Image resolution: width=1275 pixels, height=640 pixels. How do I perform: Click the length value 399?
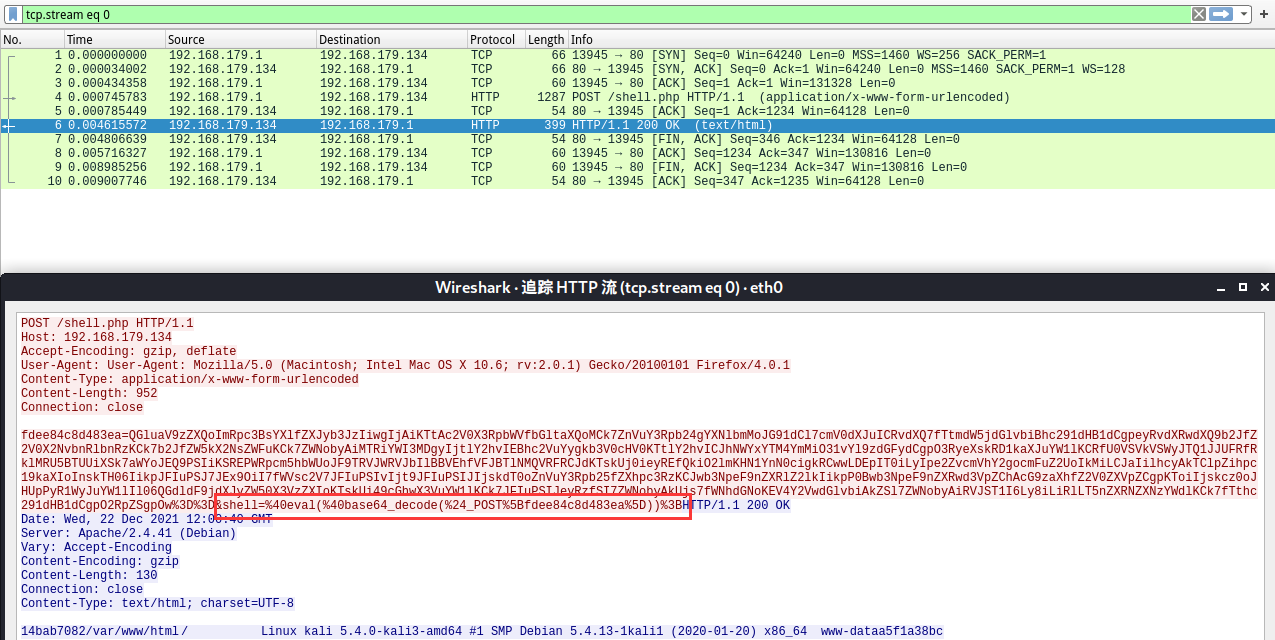tap(555, 125)
